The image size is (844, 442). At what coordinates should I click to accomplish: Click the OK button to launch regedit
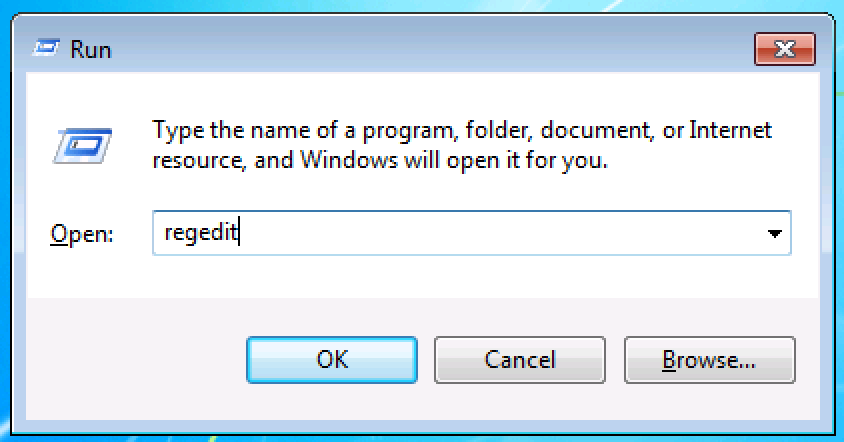[332, 360]
